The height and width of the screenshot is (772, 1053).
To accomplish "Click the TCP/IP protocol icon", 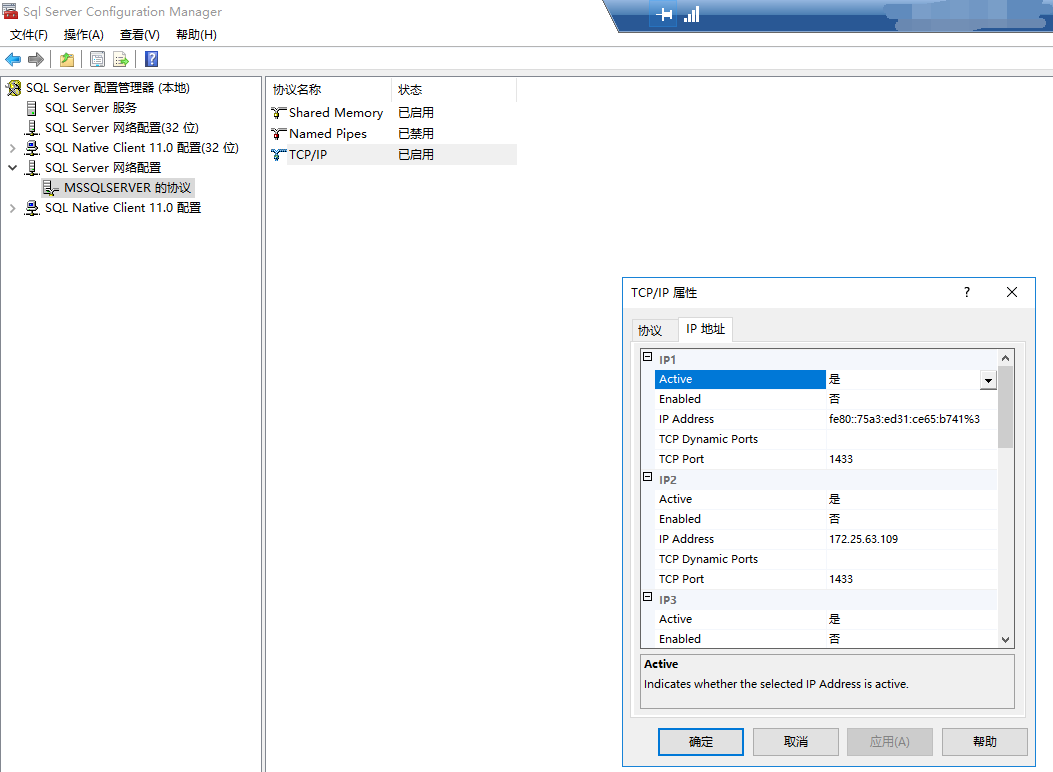I will [279, 154].
